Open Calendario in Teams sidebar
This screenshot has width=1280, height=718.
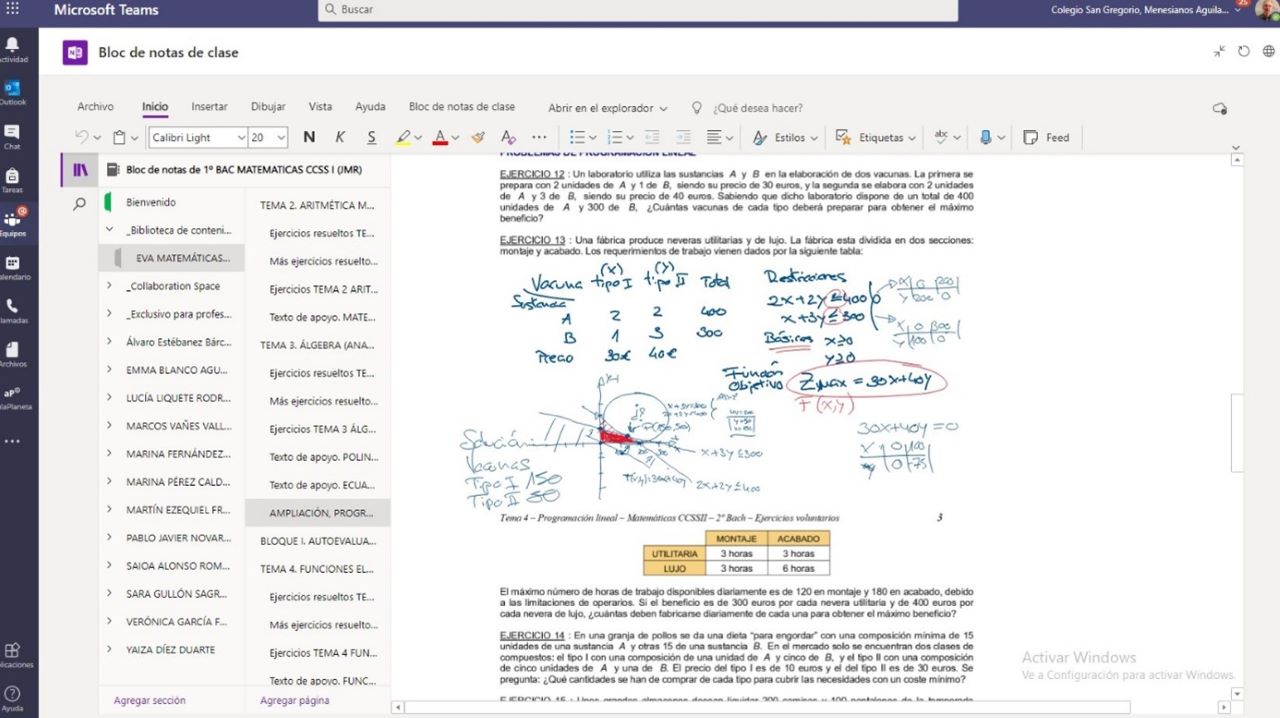[x=13, y=267]
